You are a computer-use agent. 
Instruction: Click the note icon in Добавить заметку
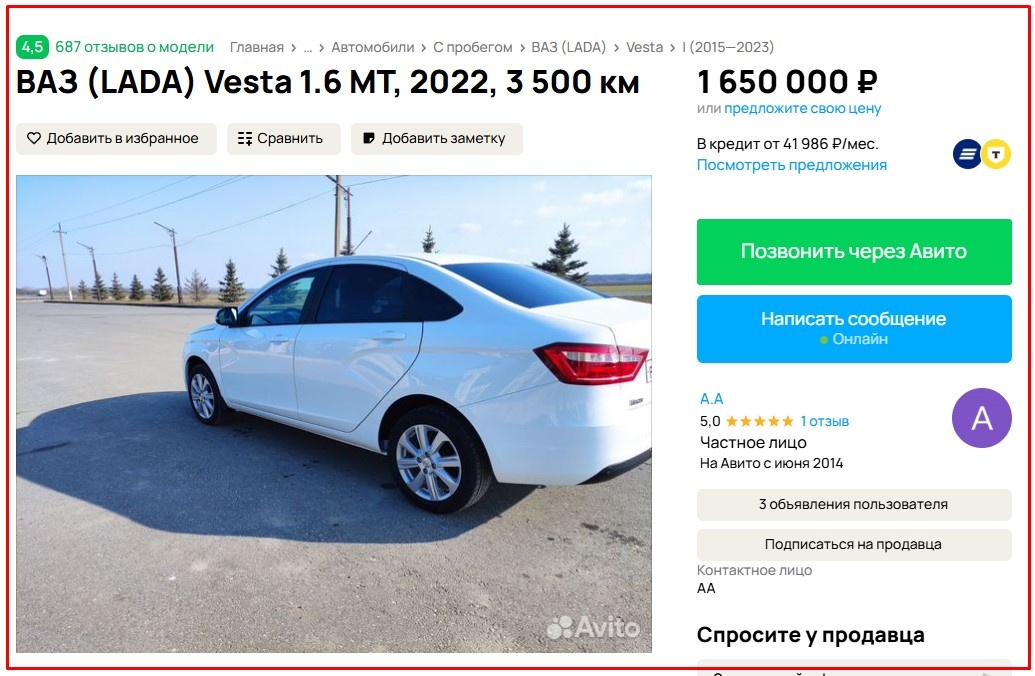tap(369, 139)
